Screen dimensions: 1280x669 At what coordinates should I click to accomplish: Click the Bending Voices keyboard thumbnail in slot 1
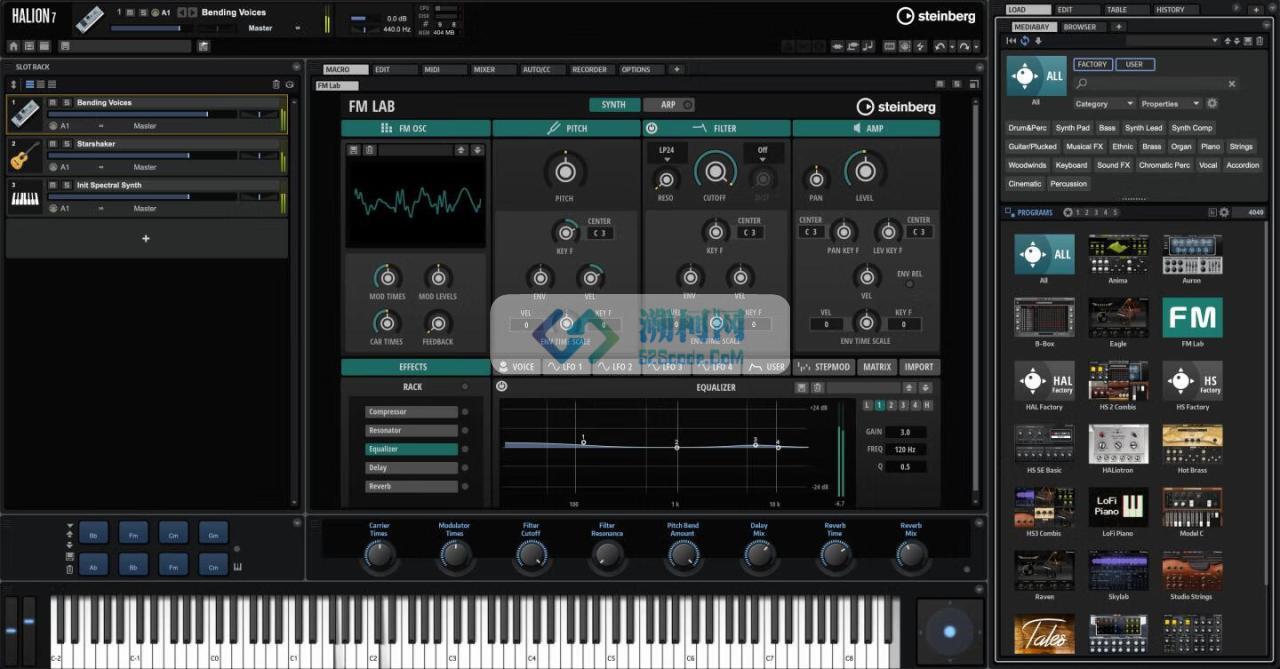pyautogui.click(x=25, y=115)
